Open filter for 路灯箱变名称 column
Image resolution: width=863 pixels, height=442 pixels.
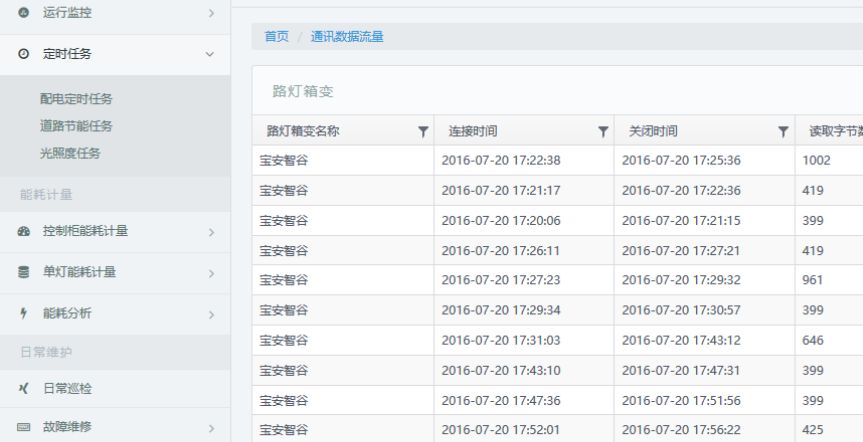click(x=423, y=131)
